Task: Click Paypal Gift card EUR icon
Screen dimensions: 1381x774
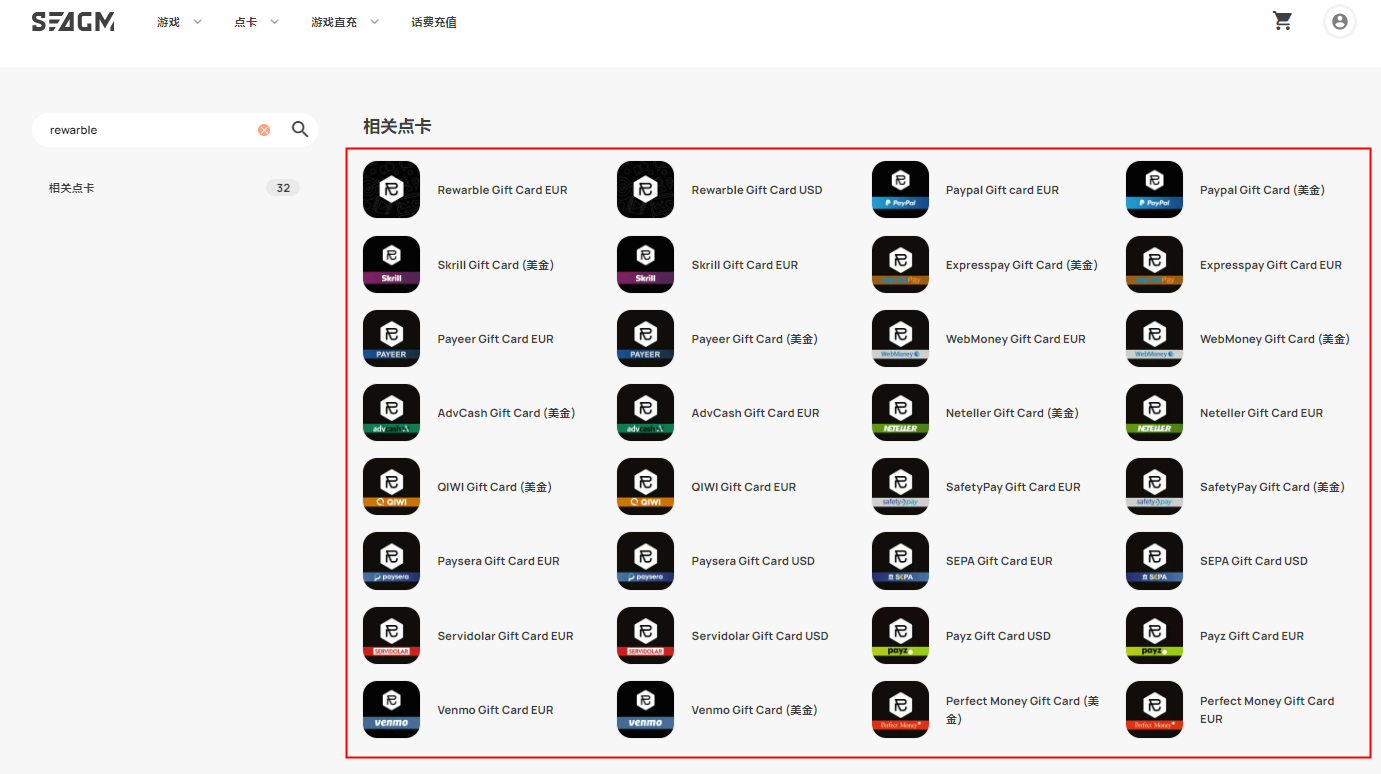Action: [x=900, y=190]
